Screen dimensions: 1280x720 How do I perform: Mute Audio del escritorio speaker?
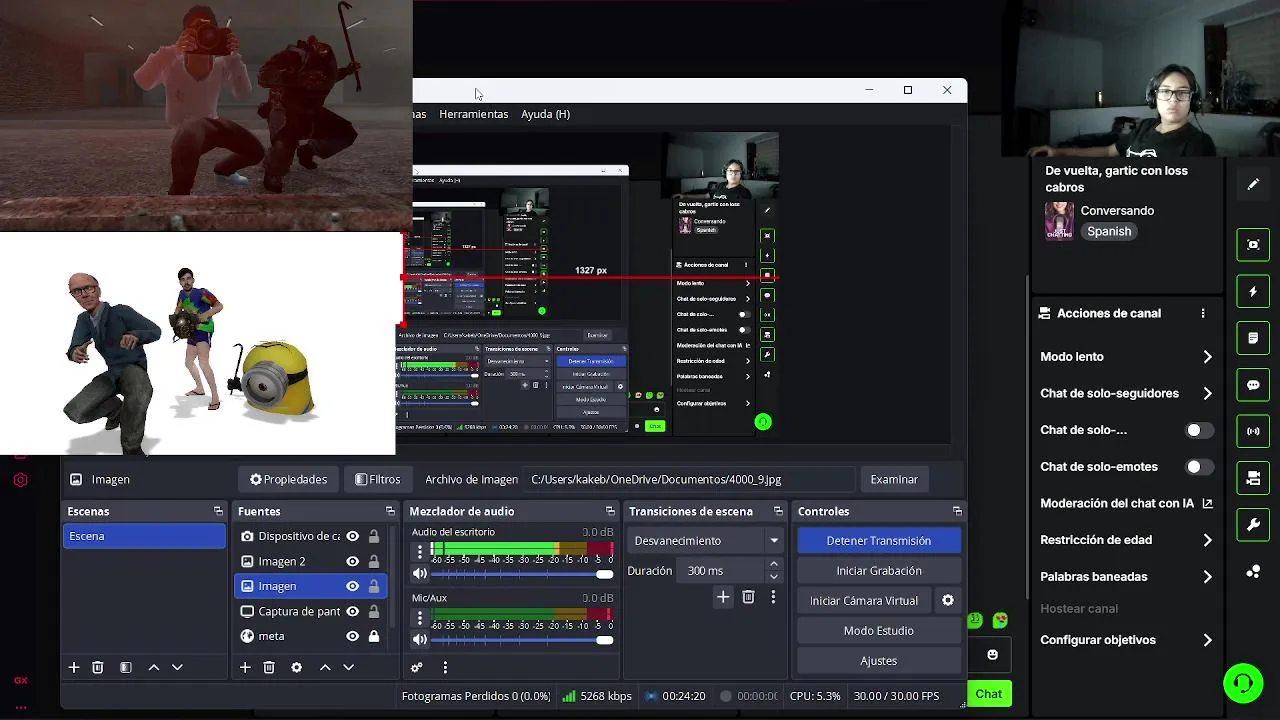pyautogui.click(x=420, y=574)
